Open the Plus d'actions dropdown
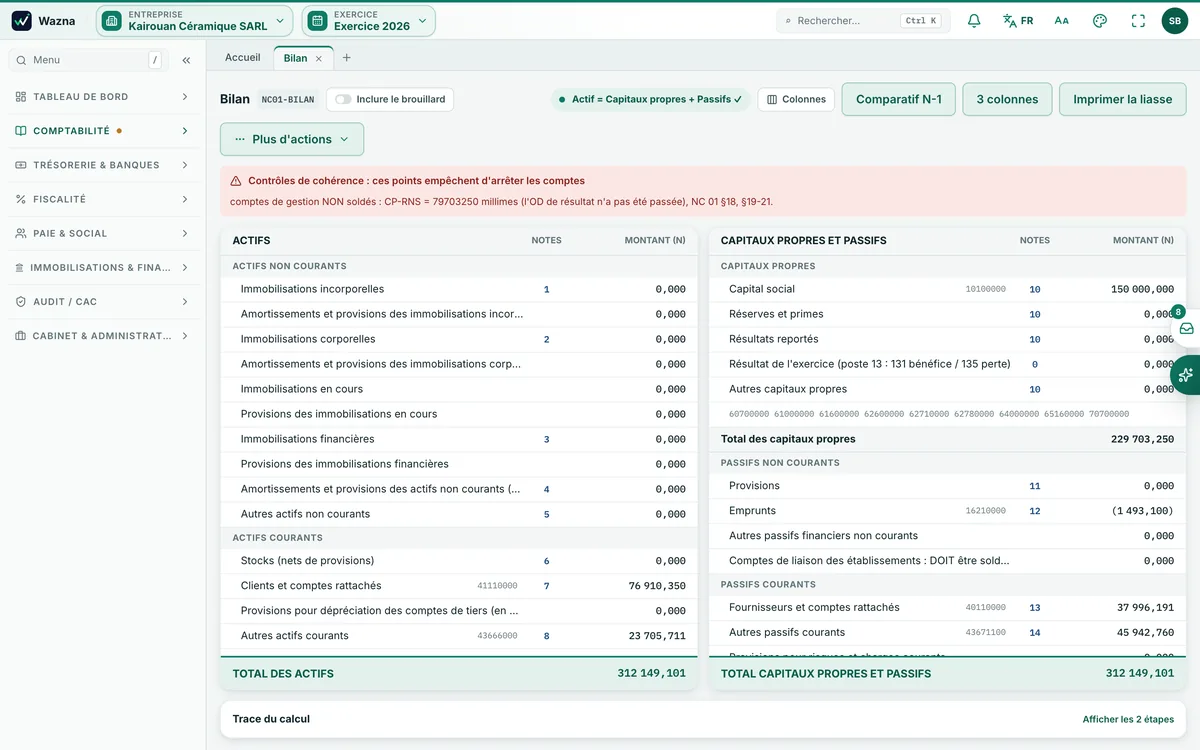 292,139
